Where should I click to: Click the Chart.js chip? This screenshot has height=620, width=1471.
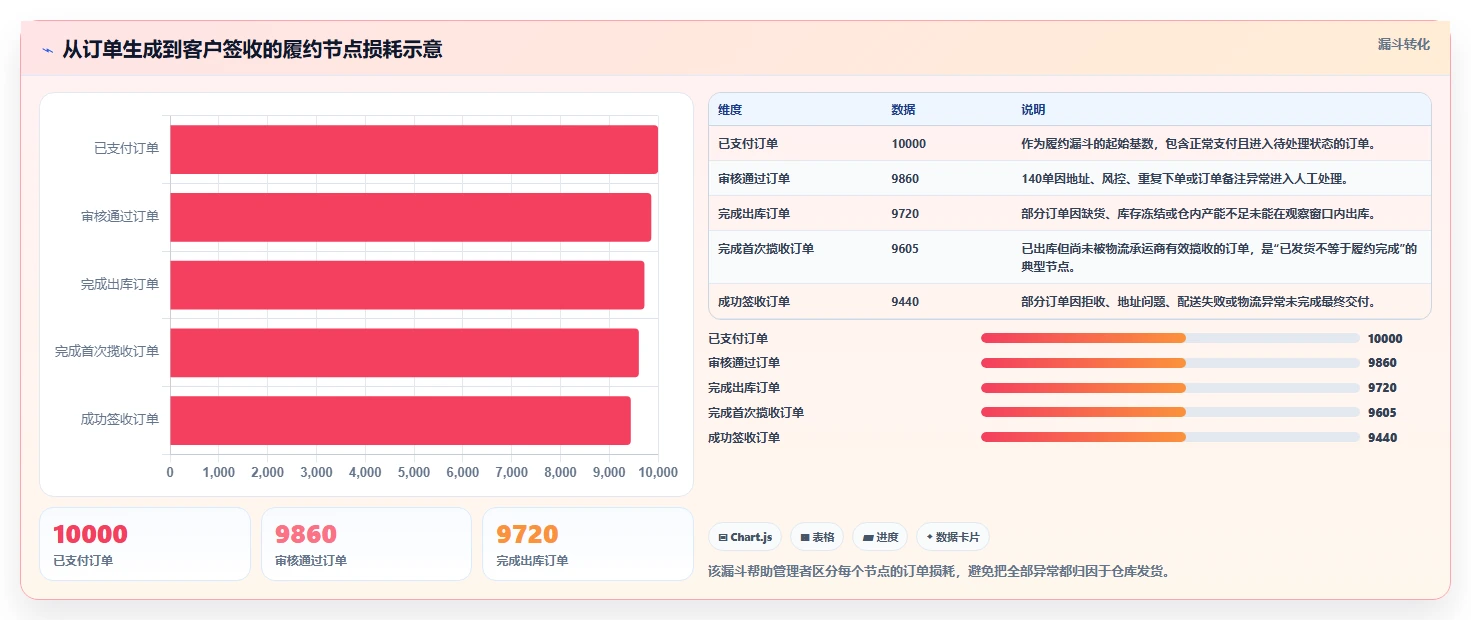745,537
